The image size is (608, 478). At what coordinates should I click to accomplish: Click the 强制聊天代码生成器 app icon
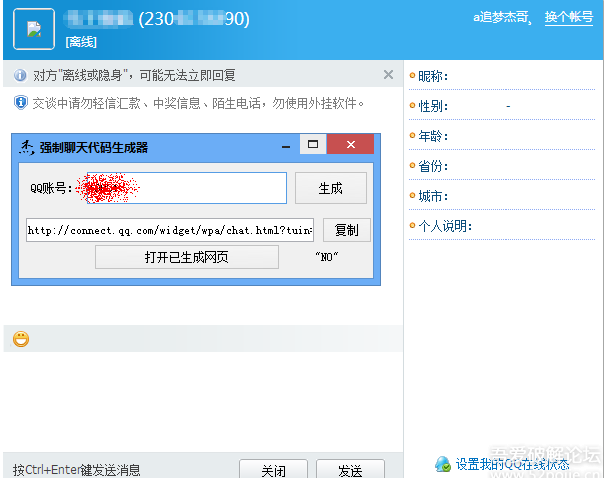click(27, 148)
